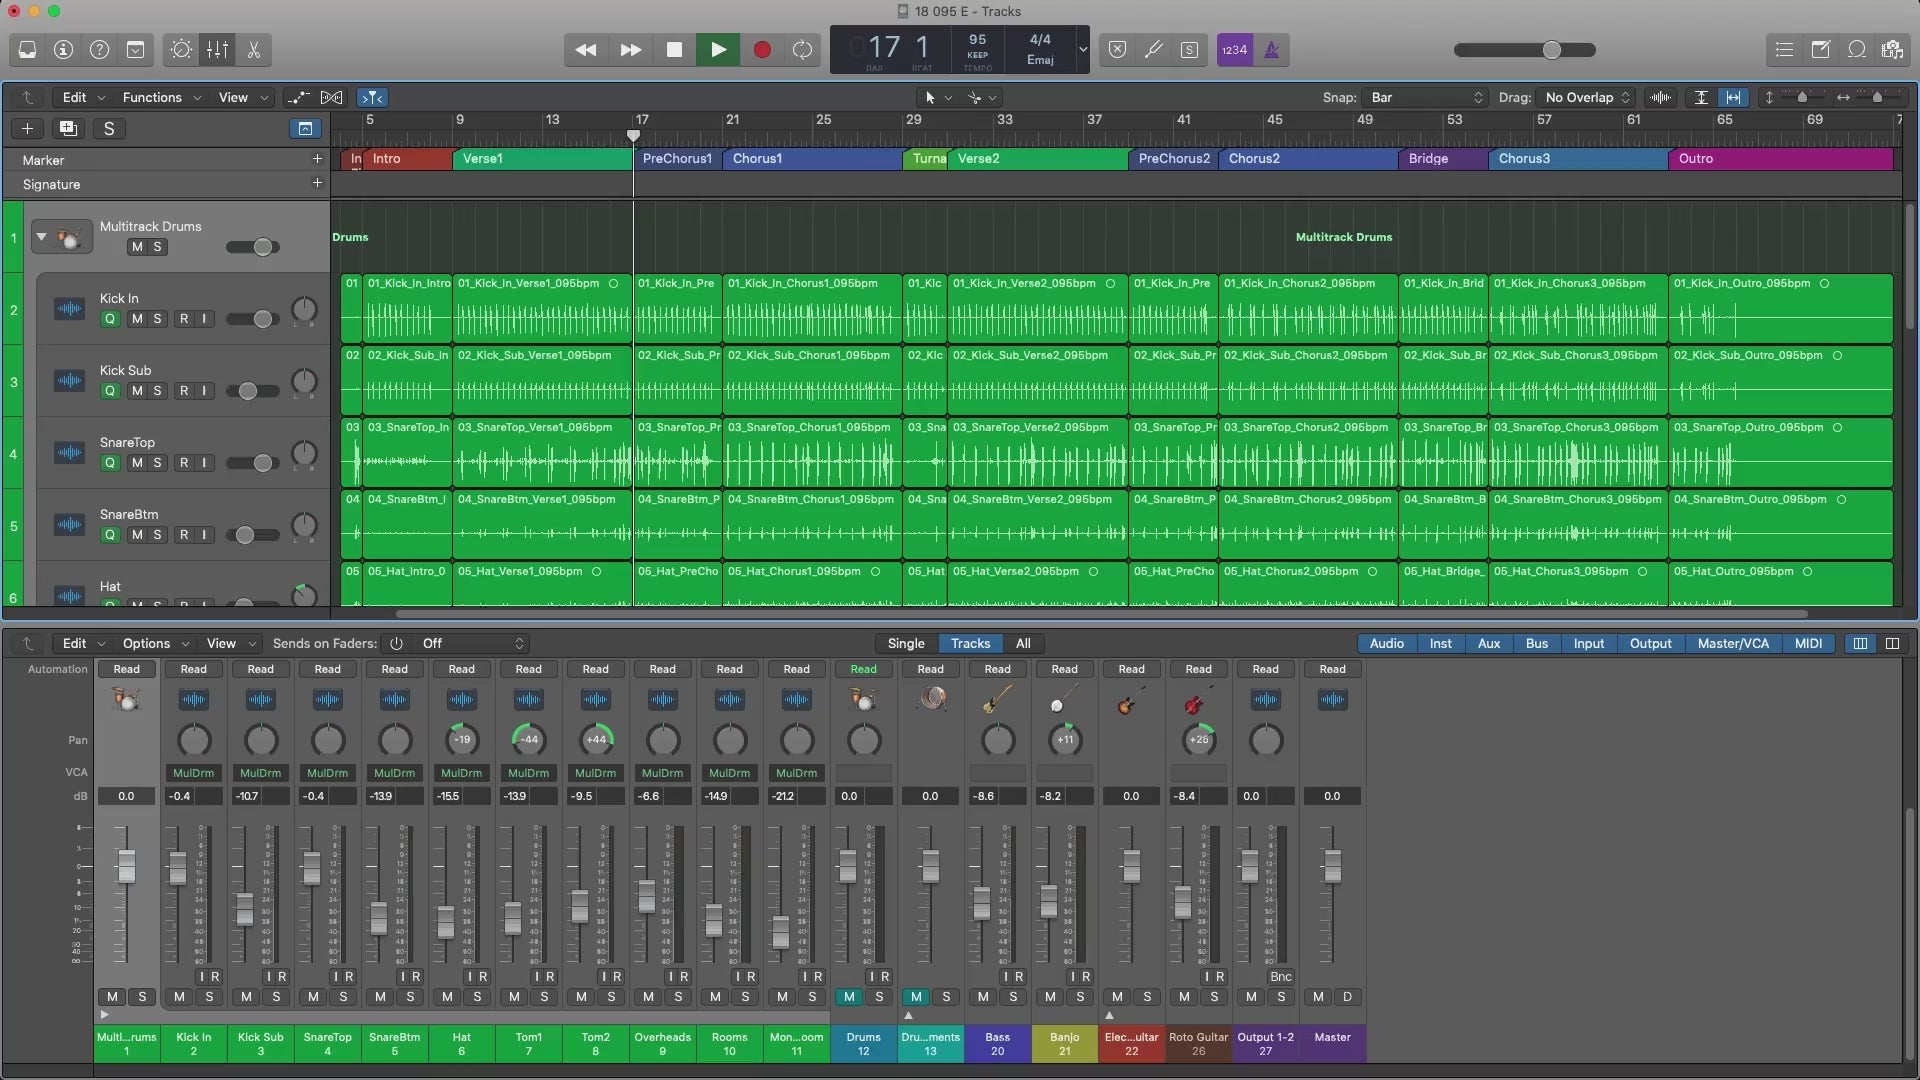Open the Drag dropdown set to No Overlap
This screenshot has width=1920, height=1080.
click(x=1586, y=97)
